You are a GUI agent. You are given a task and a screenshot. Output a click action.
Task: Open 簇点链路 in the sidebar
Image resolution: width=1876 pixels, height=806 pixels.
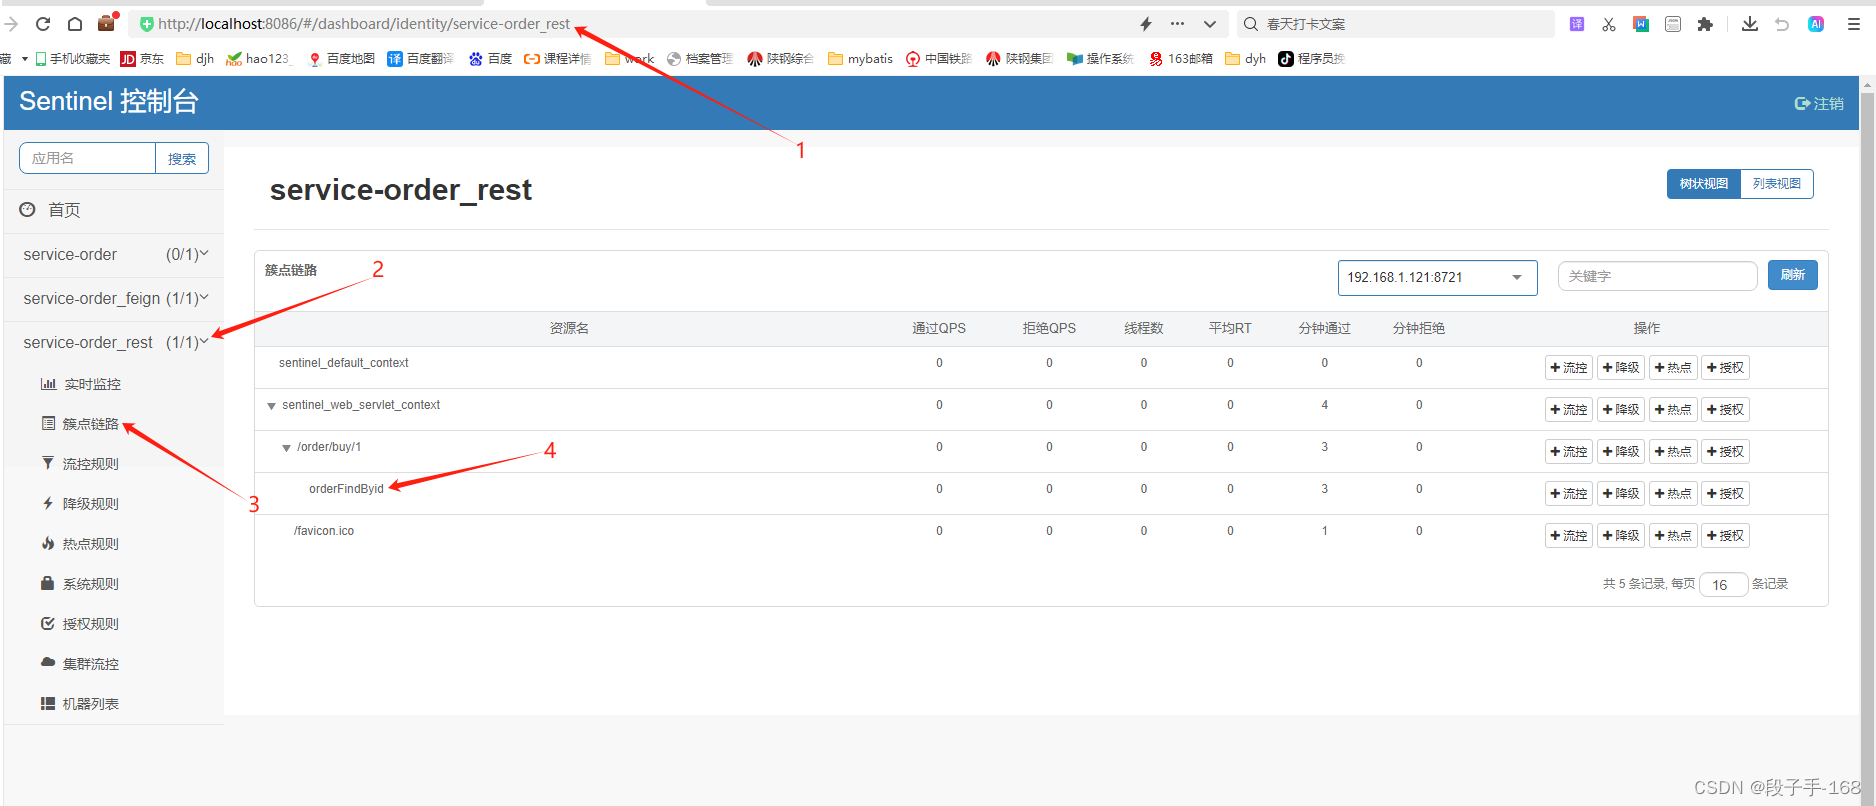click(x=80, y=424)
